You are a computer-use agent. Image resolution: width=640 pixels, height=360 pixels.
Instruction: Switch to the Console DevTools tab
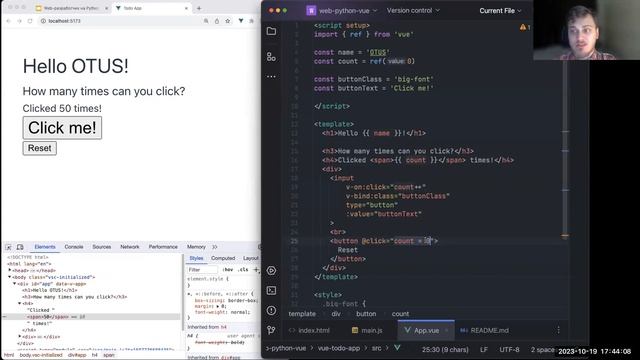[74, 247]
